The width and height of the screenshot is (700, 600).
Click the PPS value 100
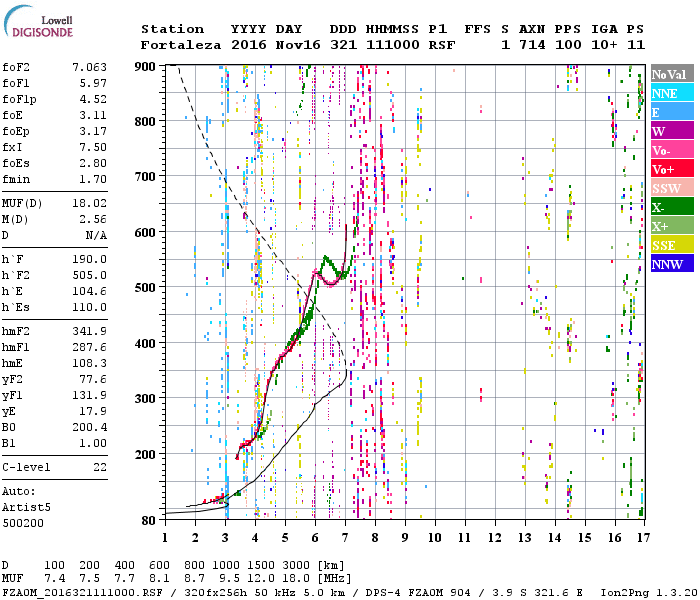click(568, 45)
